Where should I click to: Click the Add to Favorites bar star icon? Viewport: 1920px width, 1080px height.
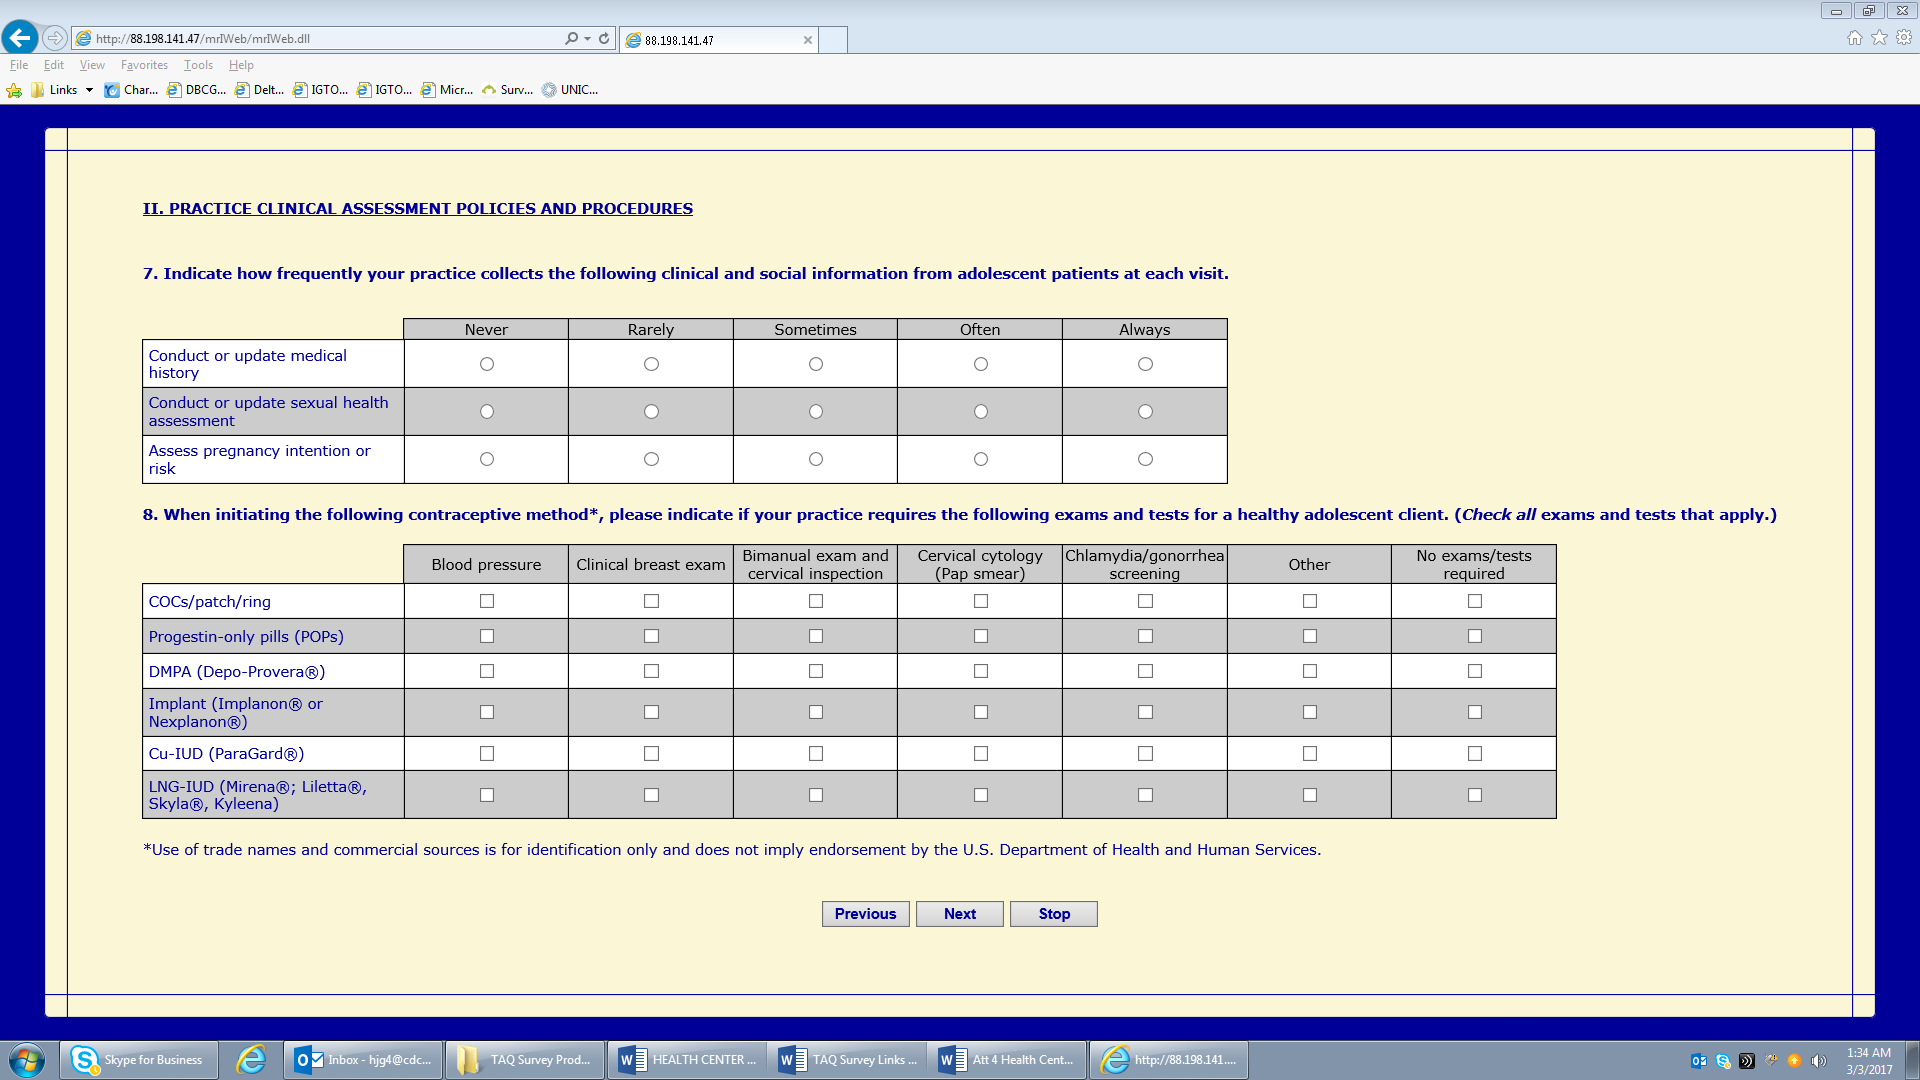tap(14, 90)
